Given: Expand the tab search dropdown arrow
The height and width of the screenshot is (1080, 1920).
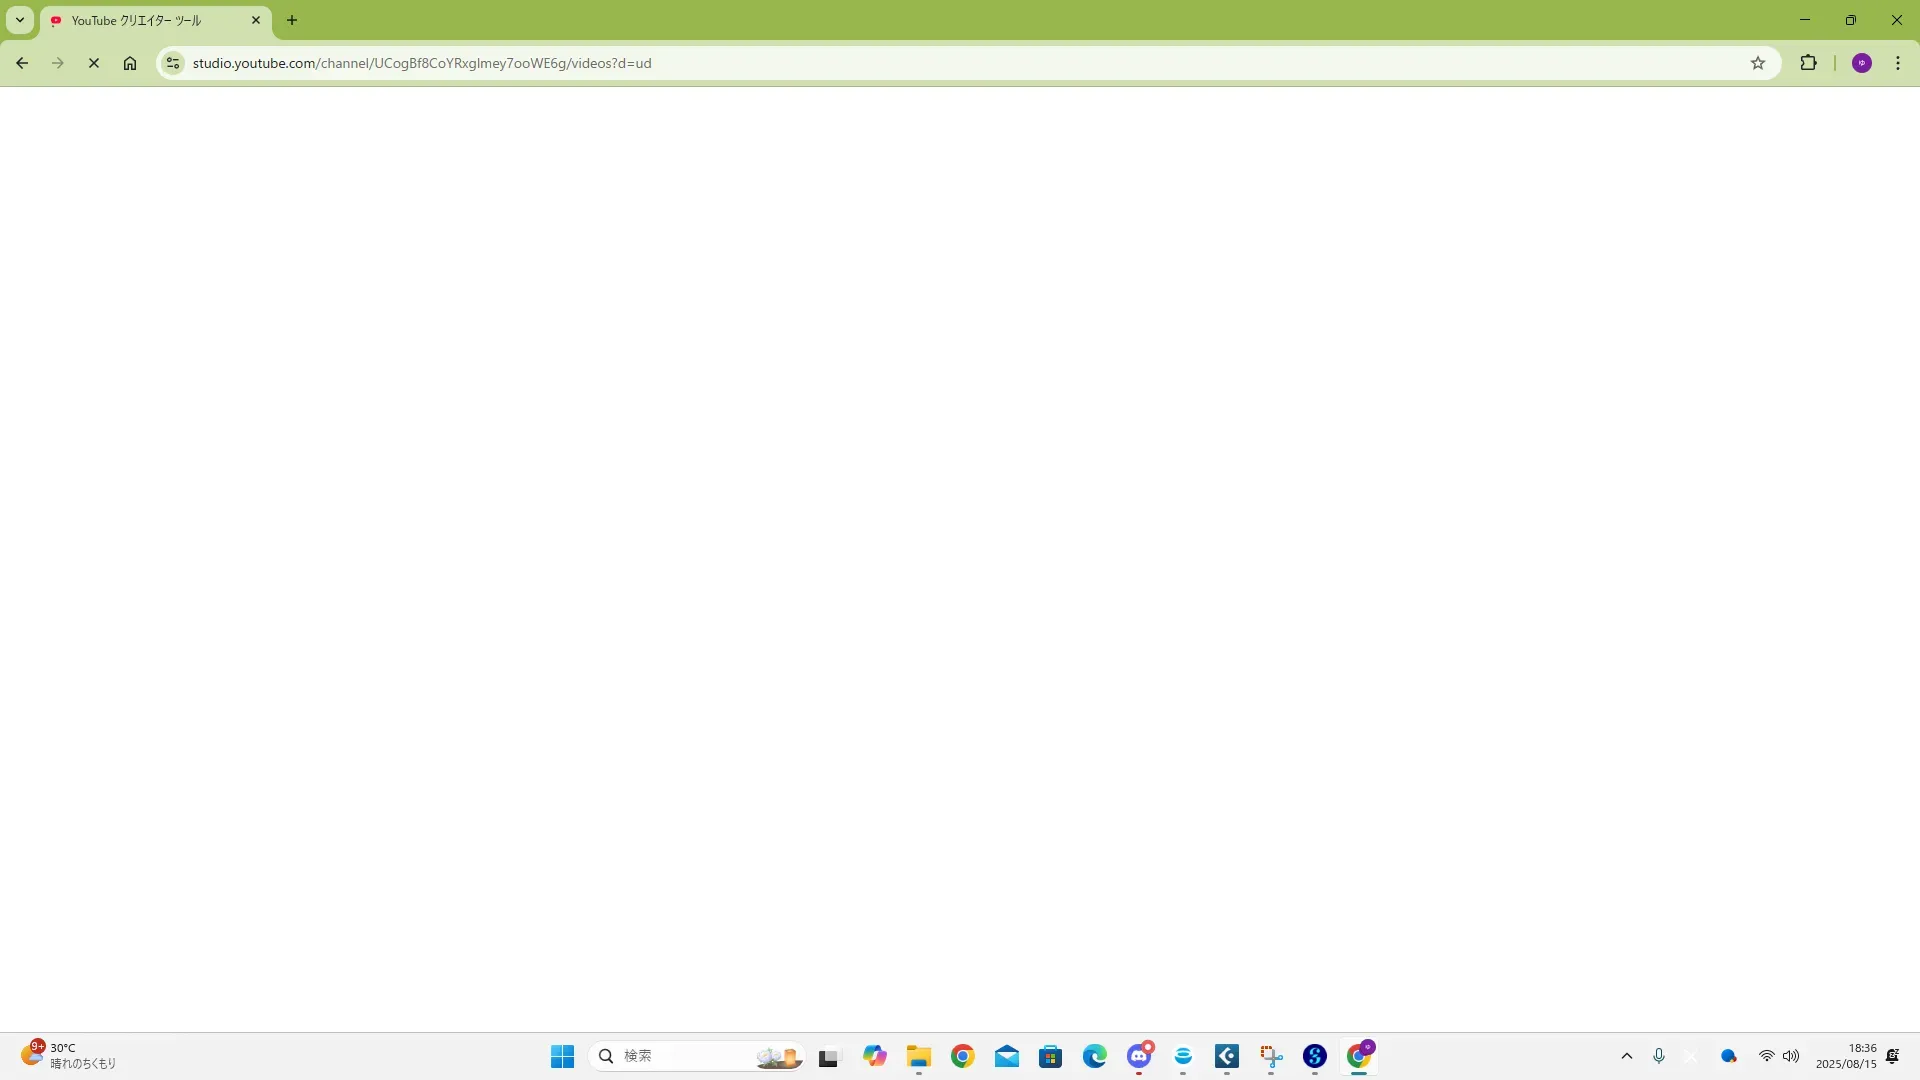Looking at the screenshot, I should (20, 20).
